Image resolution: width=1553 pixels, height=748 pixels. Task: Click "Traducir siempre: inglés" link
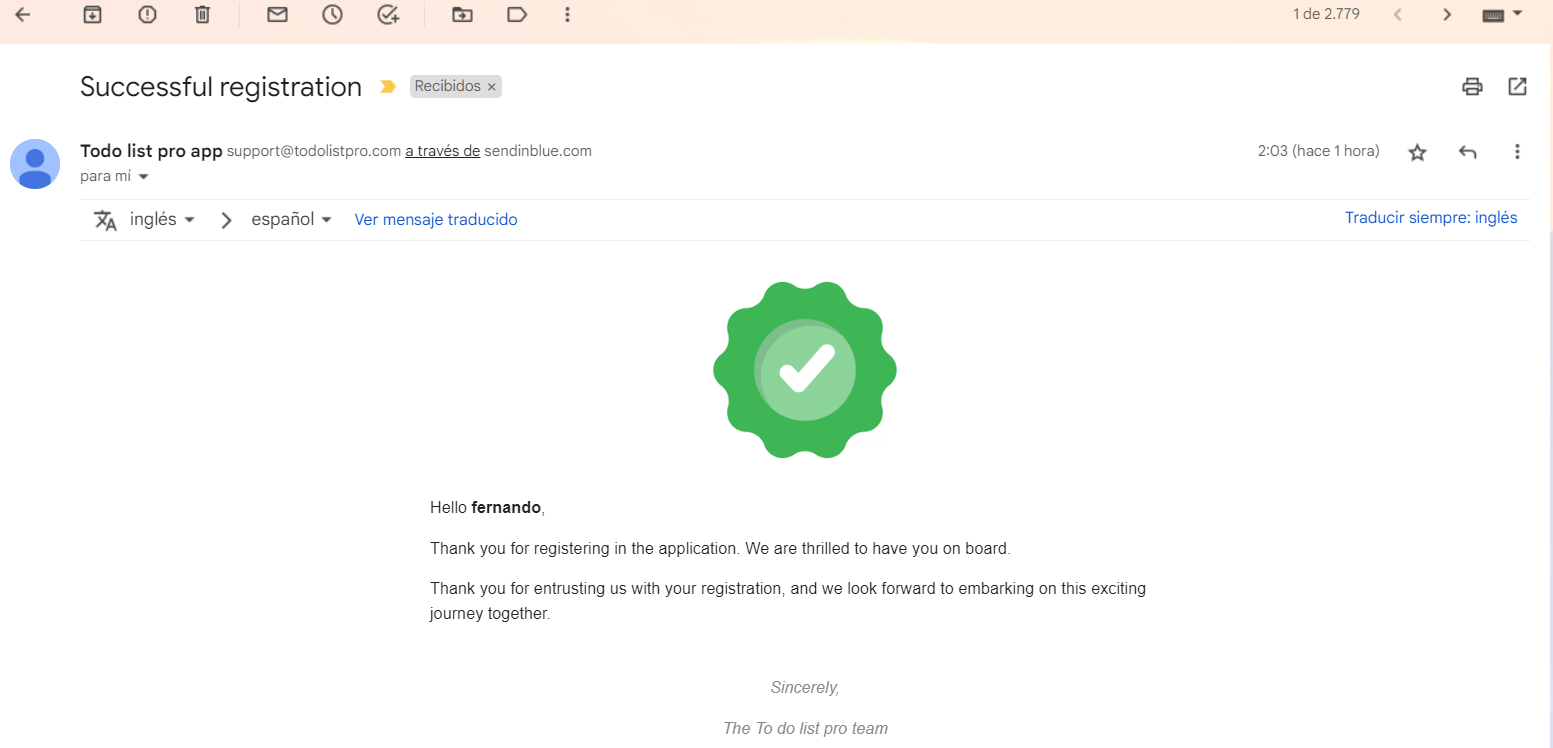tap(1431, 218)
